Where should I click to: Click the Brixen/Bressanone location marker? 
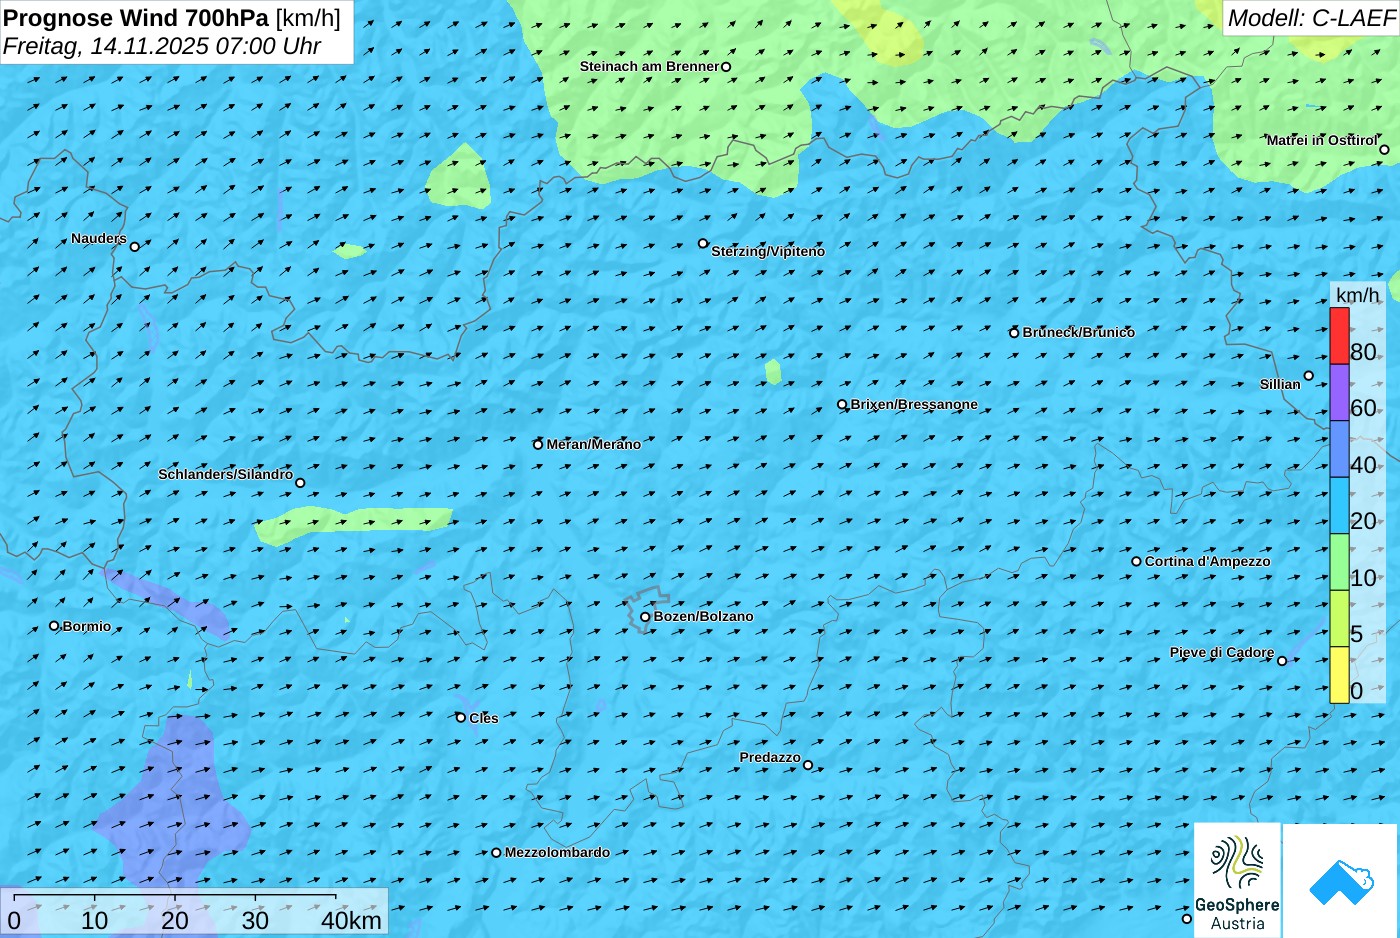pyautogui.click(x=842, y=405)
